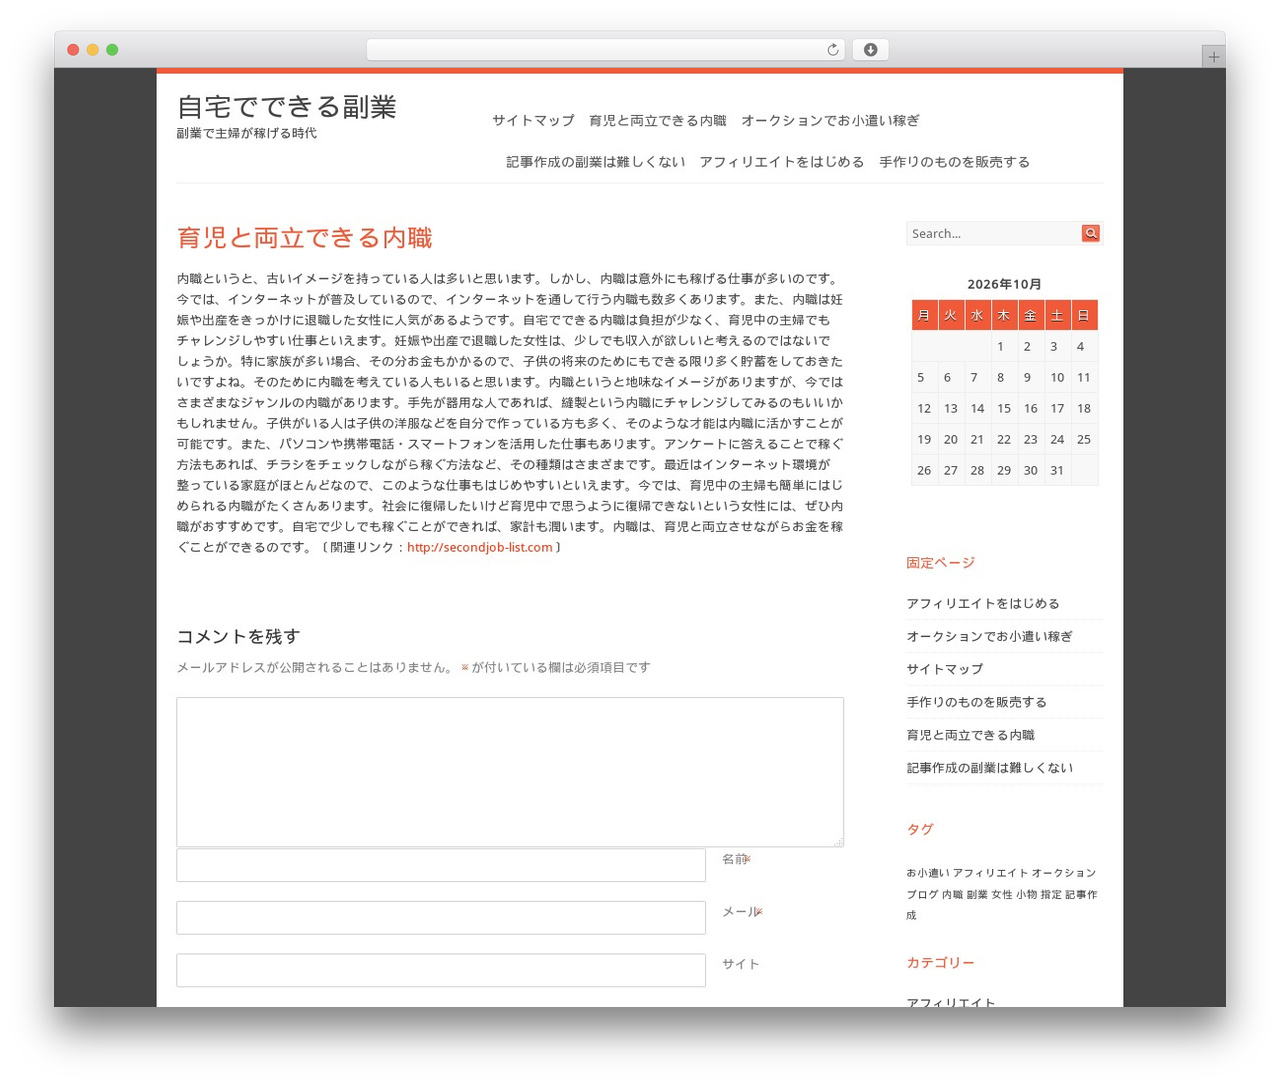Click the calendar caption 2026年10月
Image resolution: width=1280 pixels, height=1084 pixels.
1005,285
